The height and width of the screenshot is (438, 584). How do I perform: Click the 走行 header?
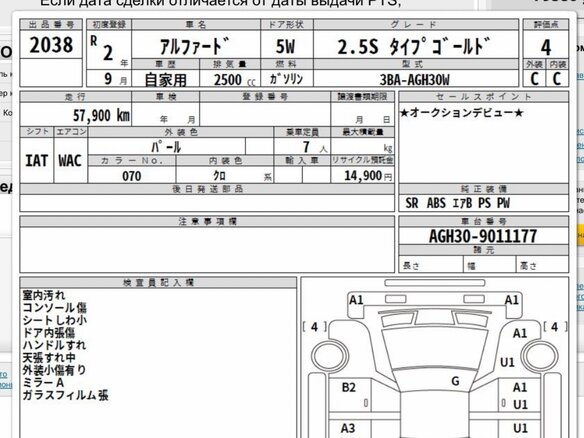pyautogui.click(x=75, y=97)
